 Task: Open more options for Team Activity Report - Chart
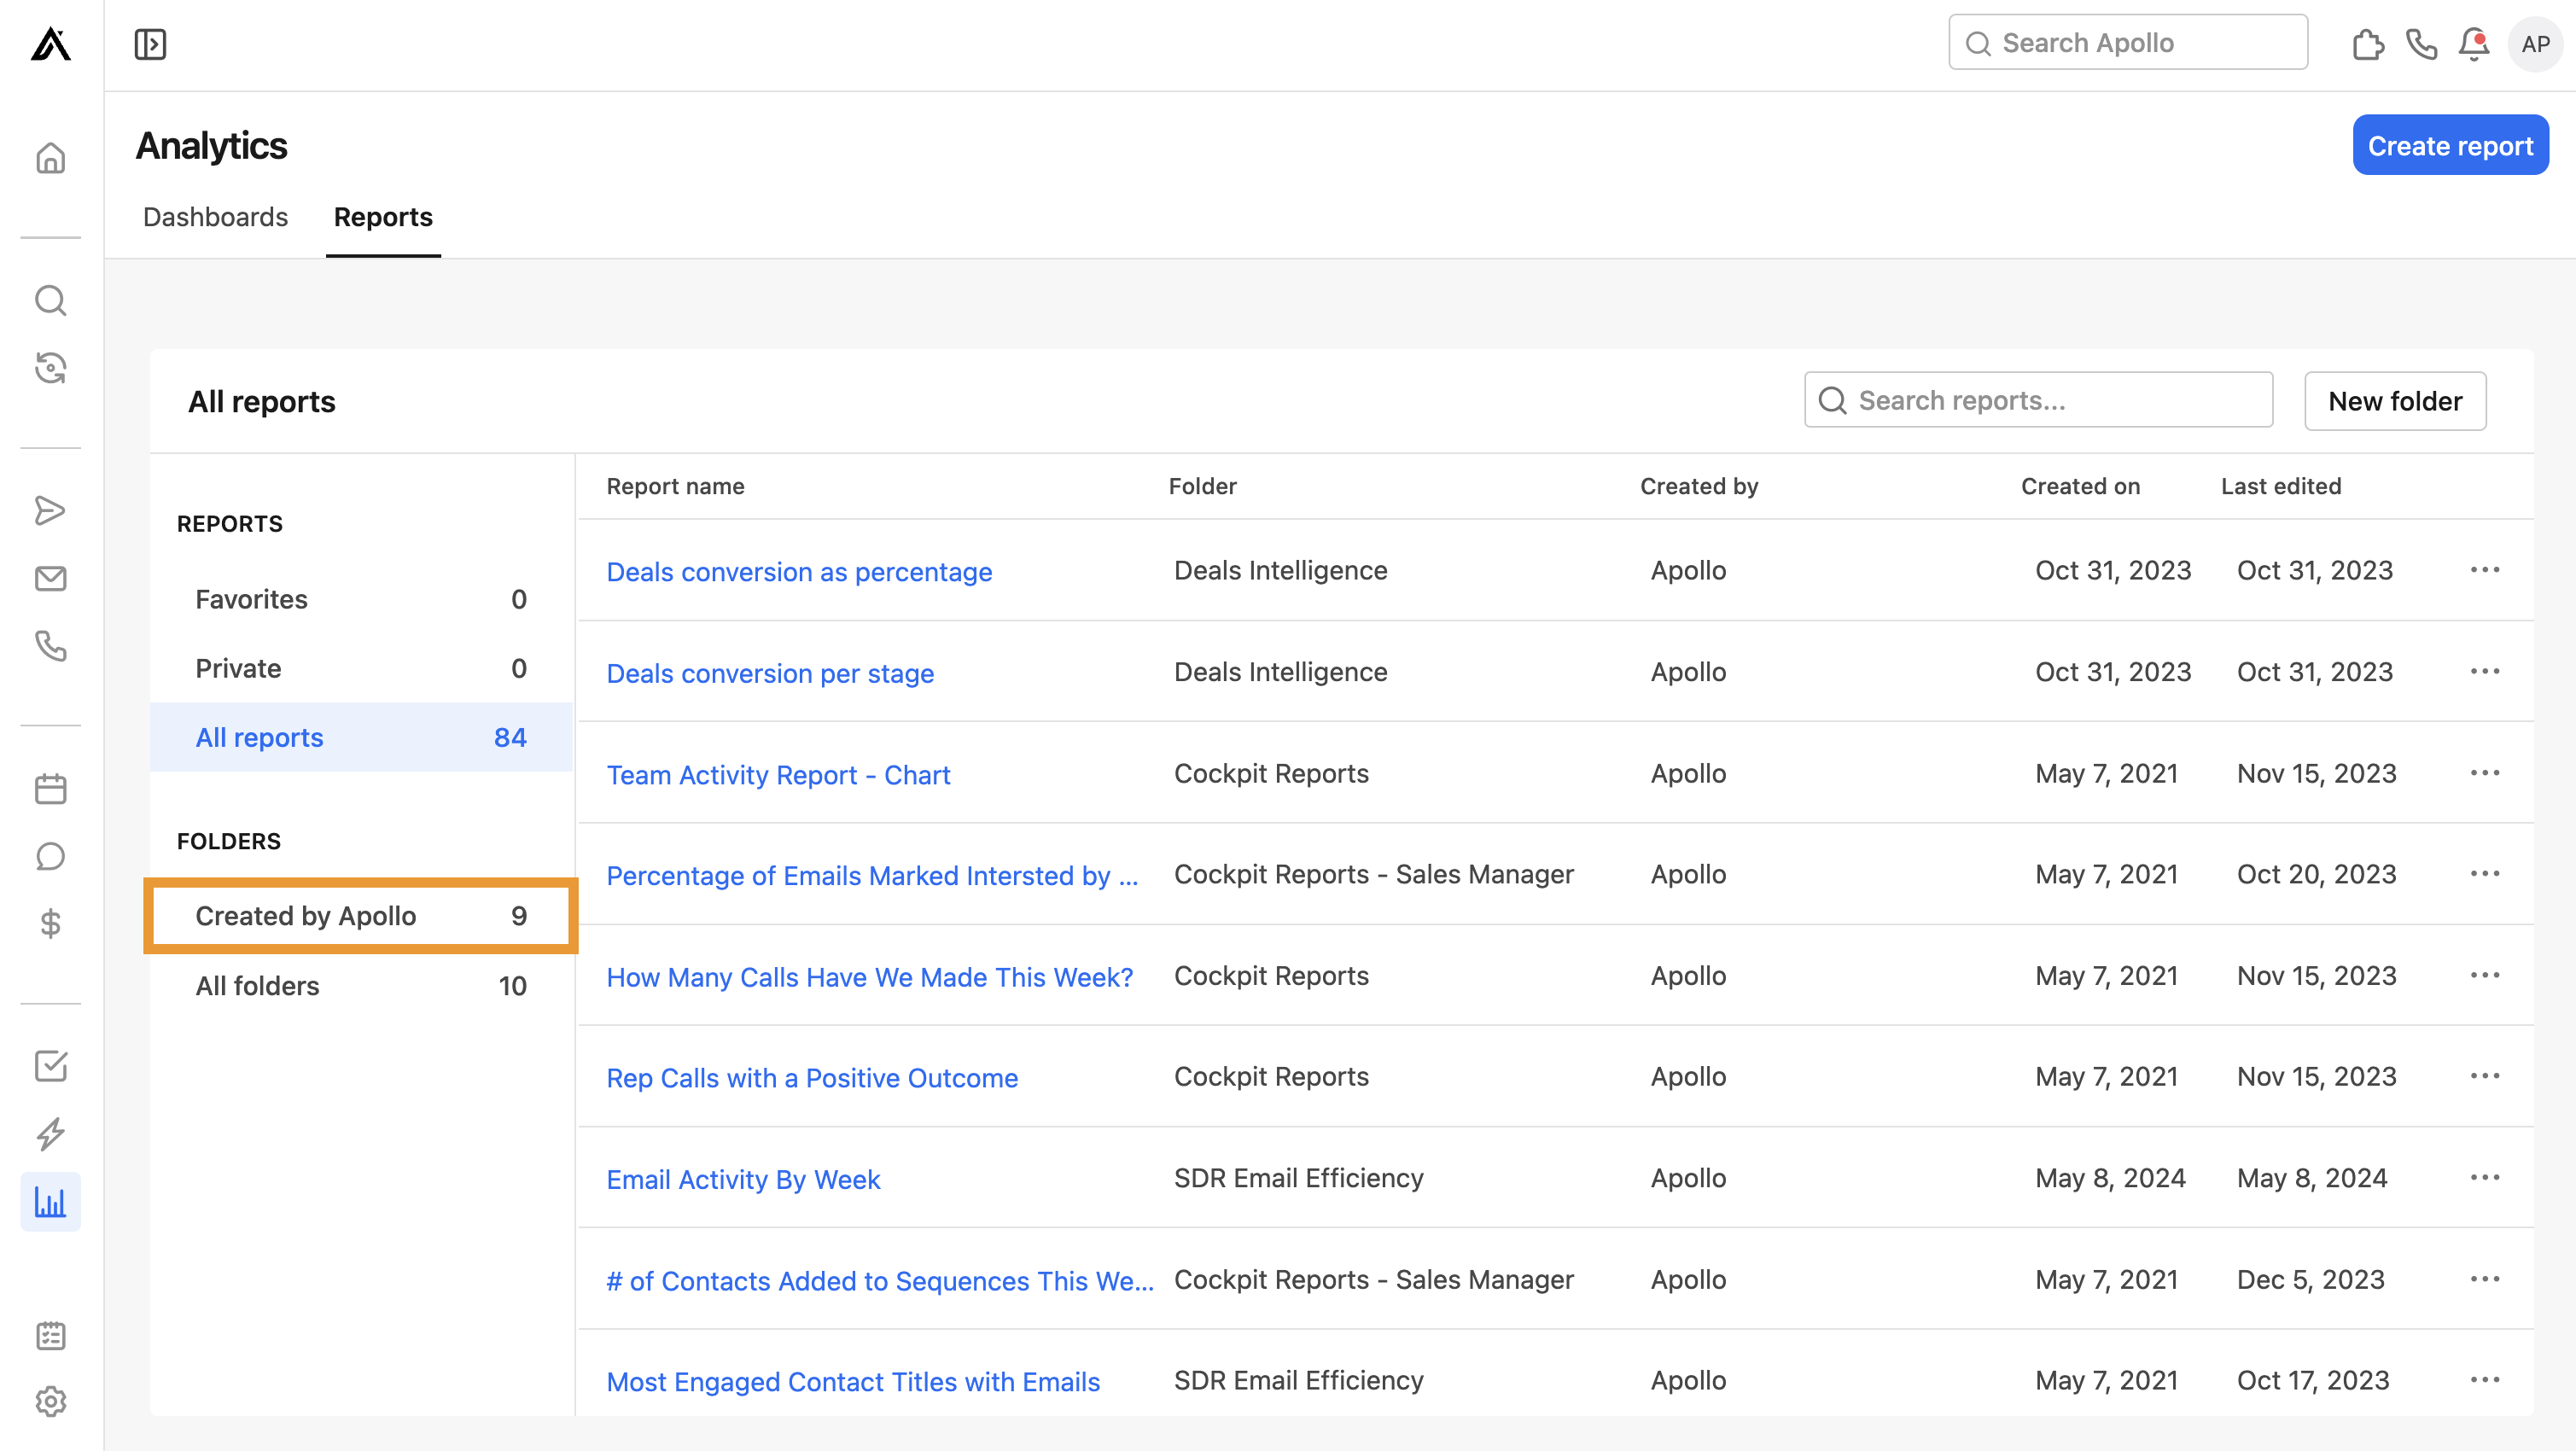[2486, 772]
